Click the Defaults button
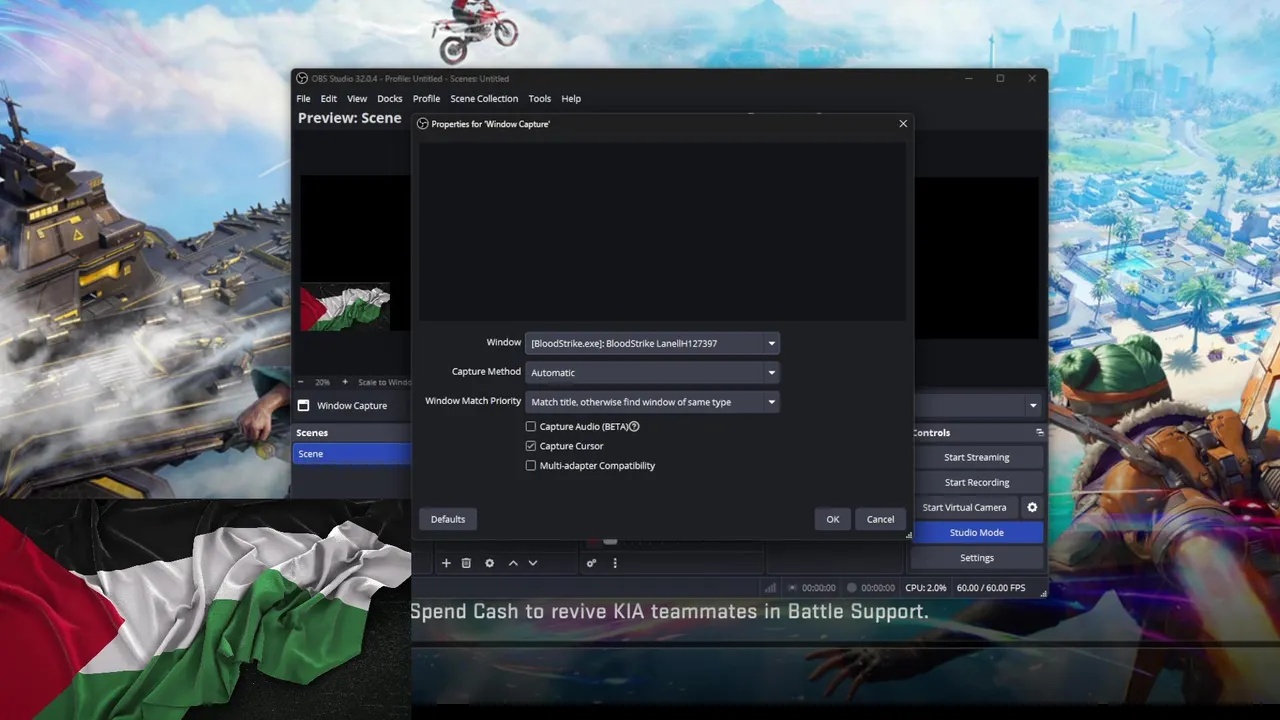Screen dimensions: 1280x720 (448, 519)
